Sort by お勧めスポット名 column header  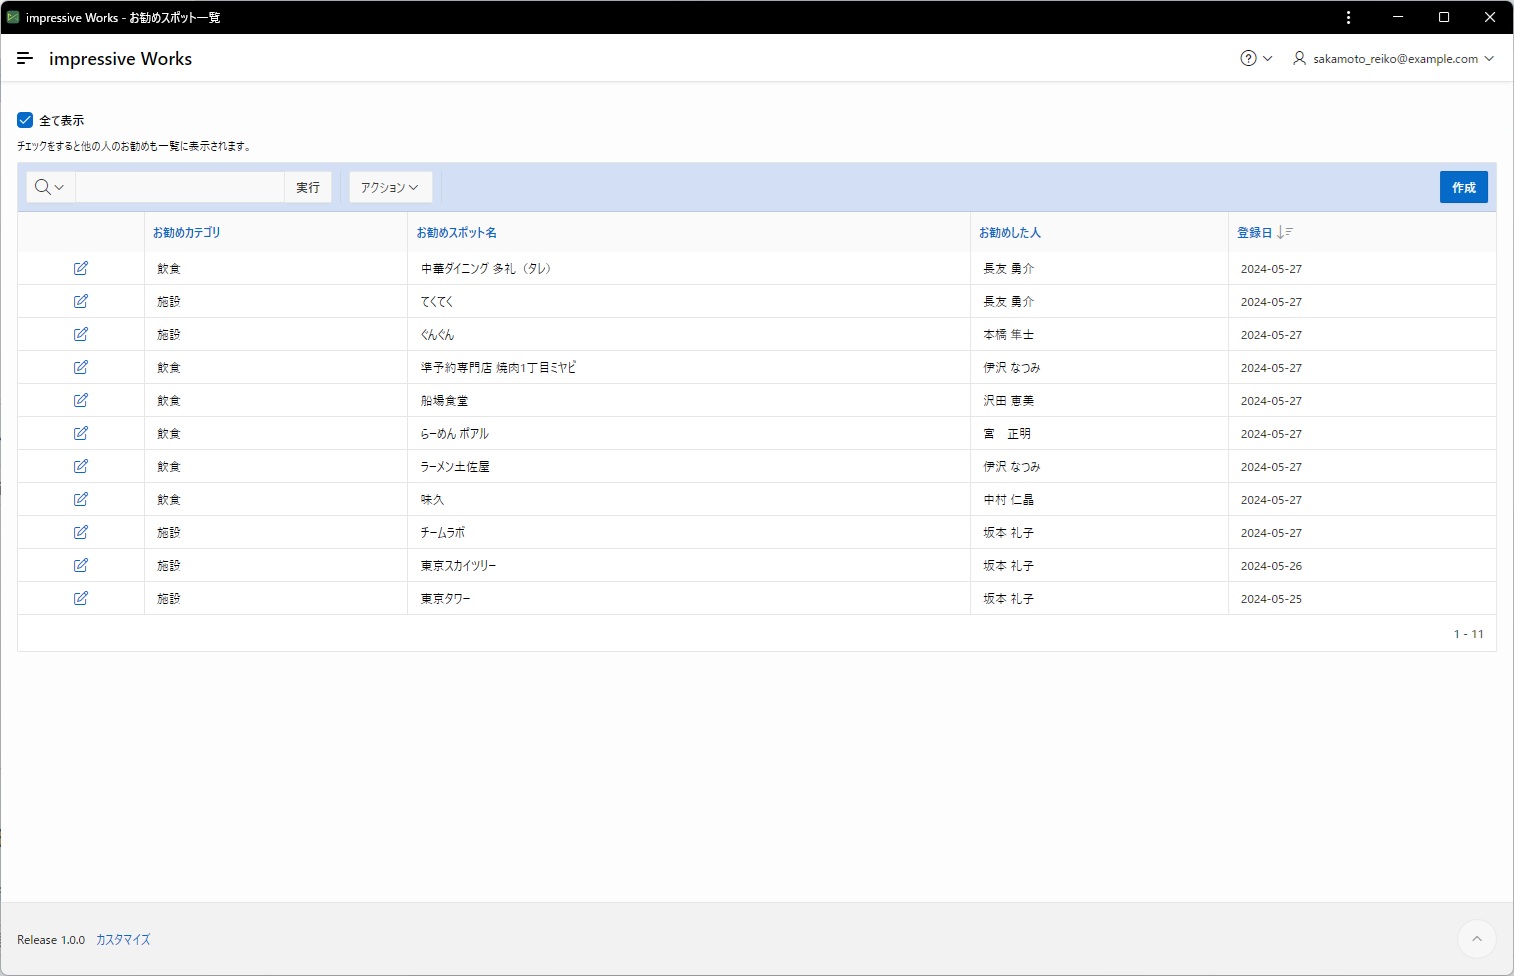(x=457, y=232)
